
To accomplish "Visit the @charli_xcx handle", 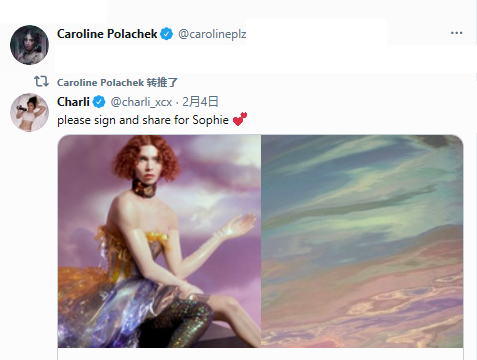I will click(x=141, y=102).
